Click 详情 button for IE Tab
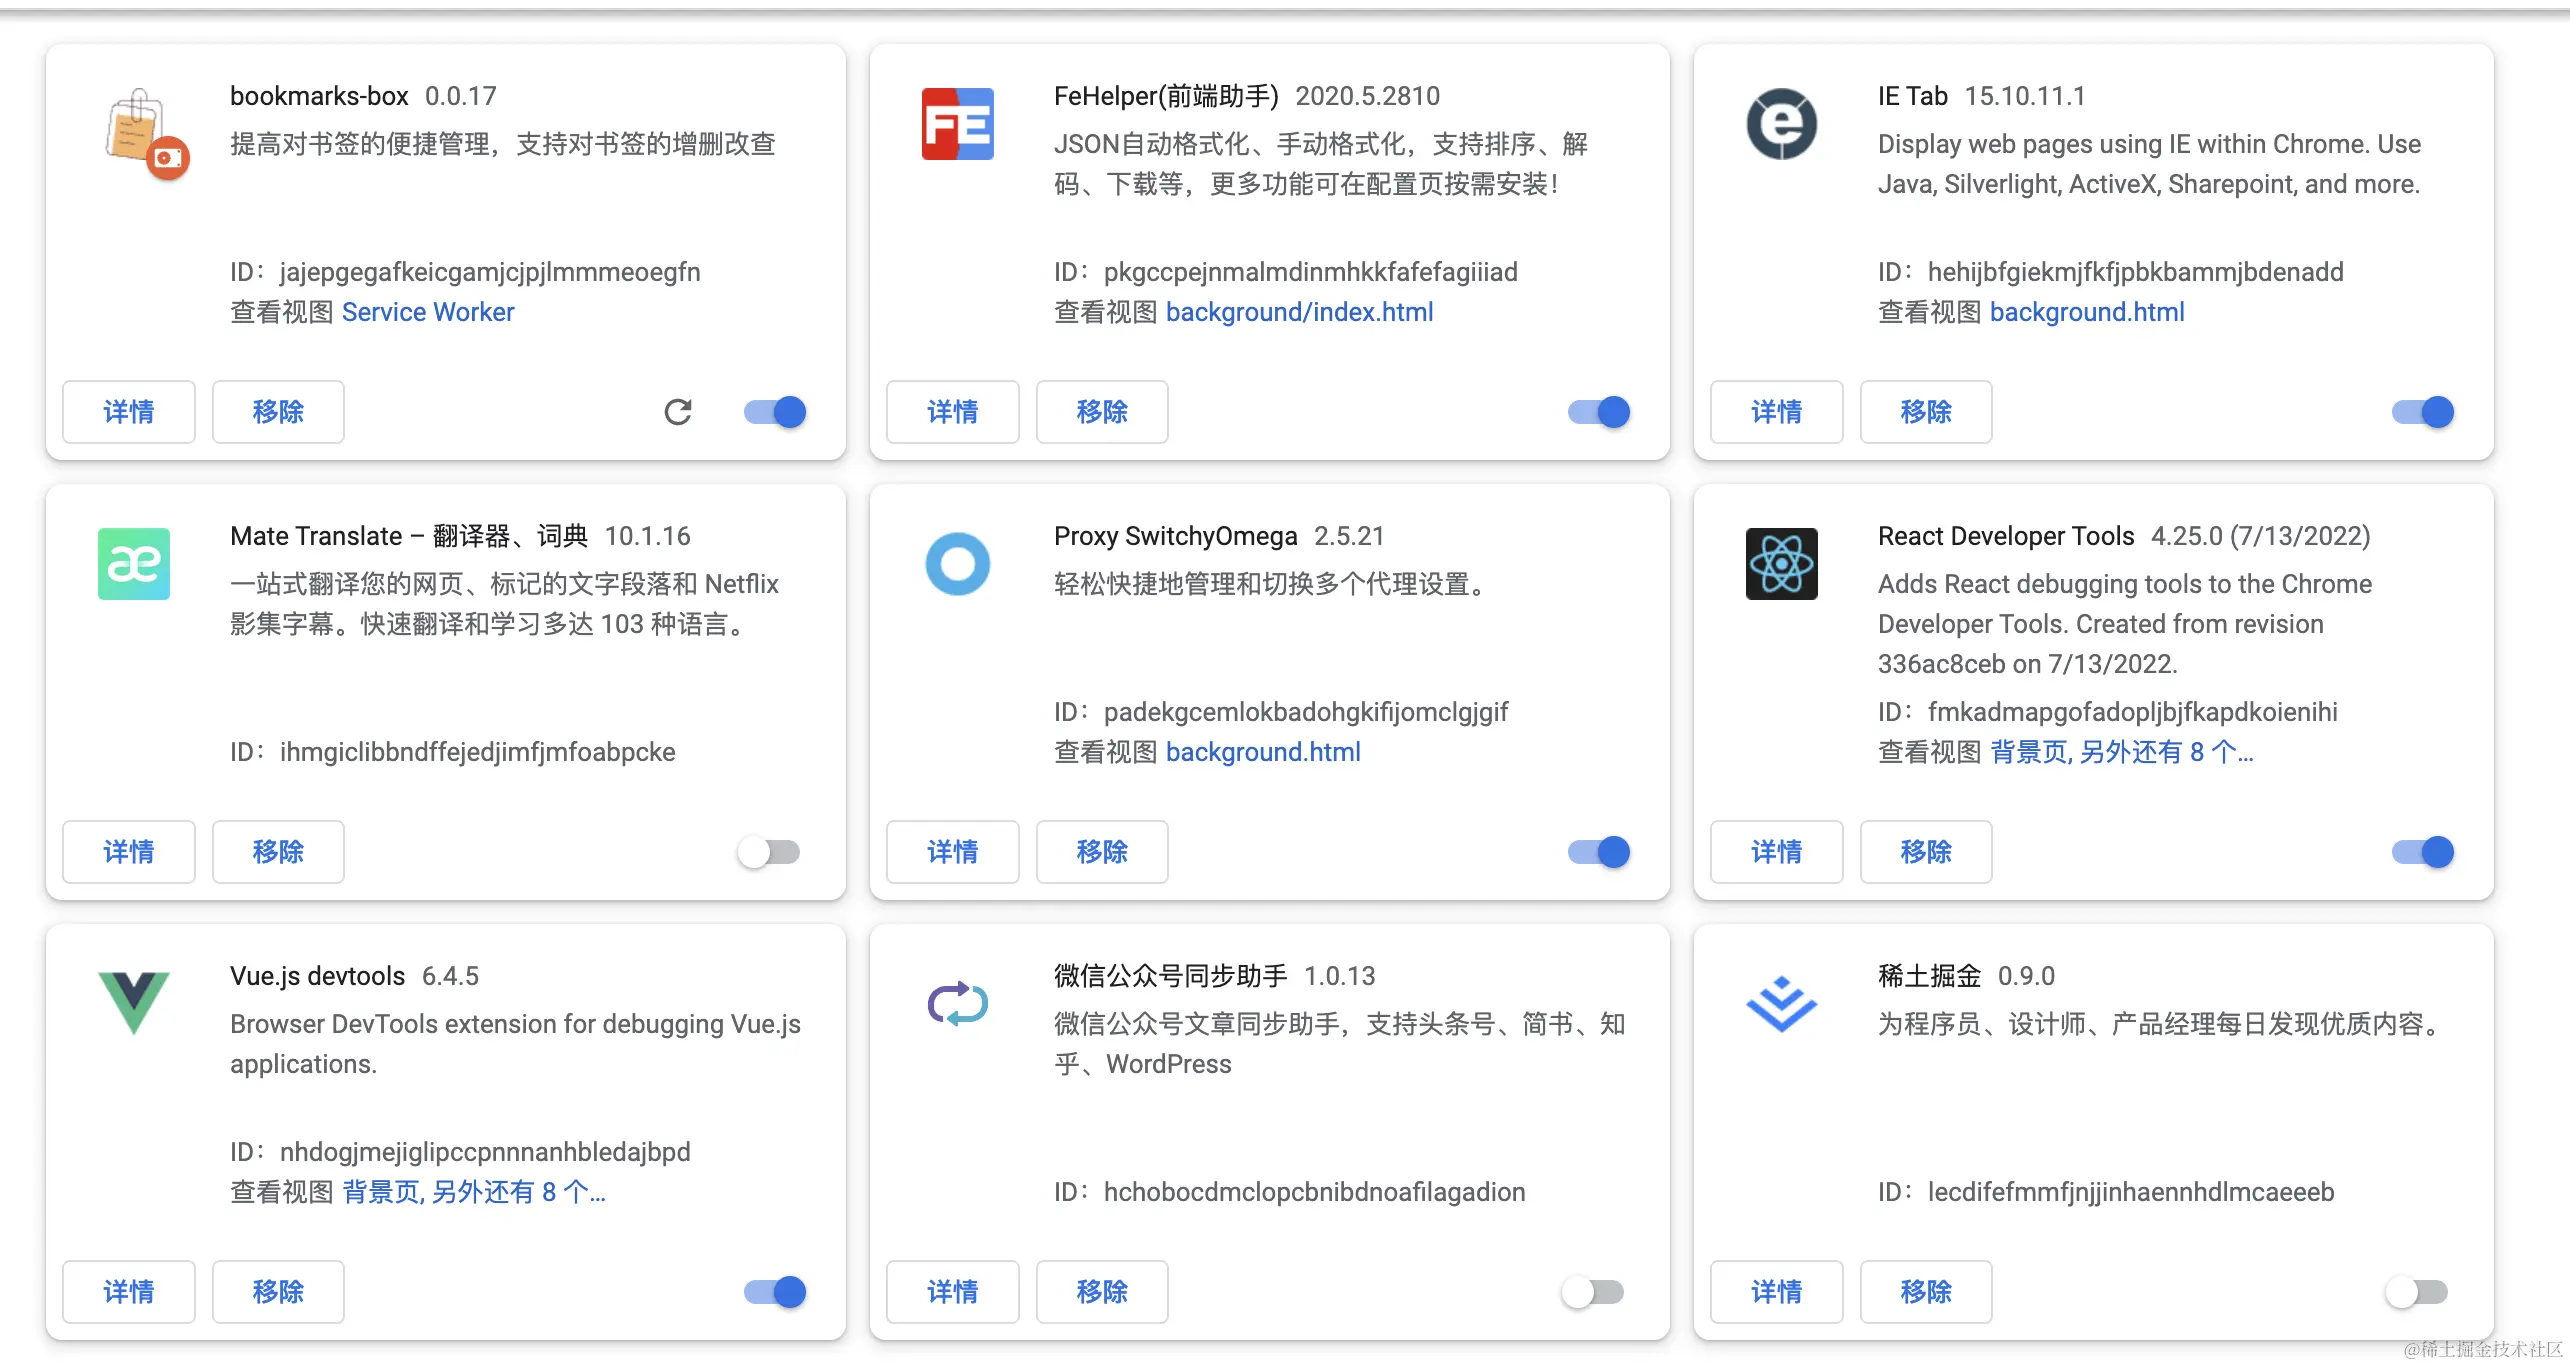2570x1366 pixels. [x=1776, y=412]
